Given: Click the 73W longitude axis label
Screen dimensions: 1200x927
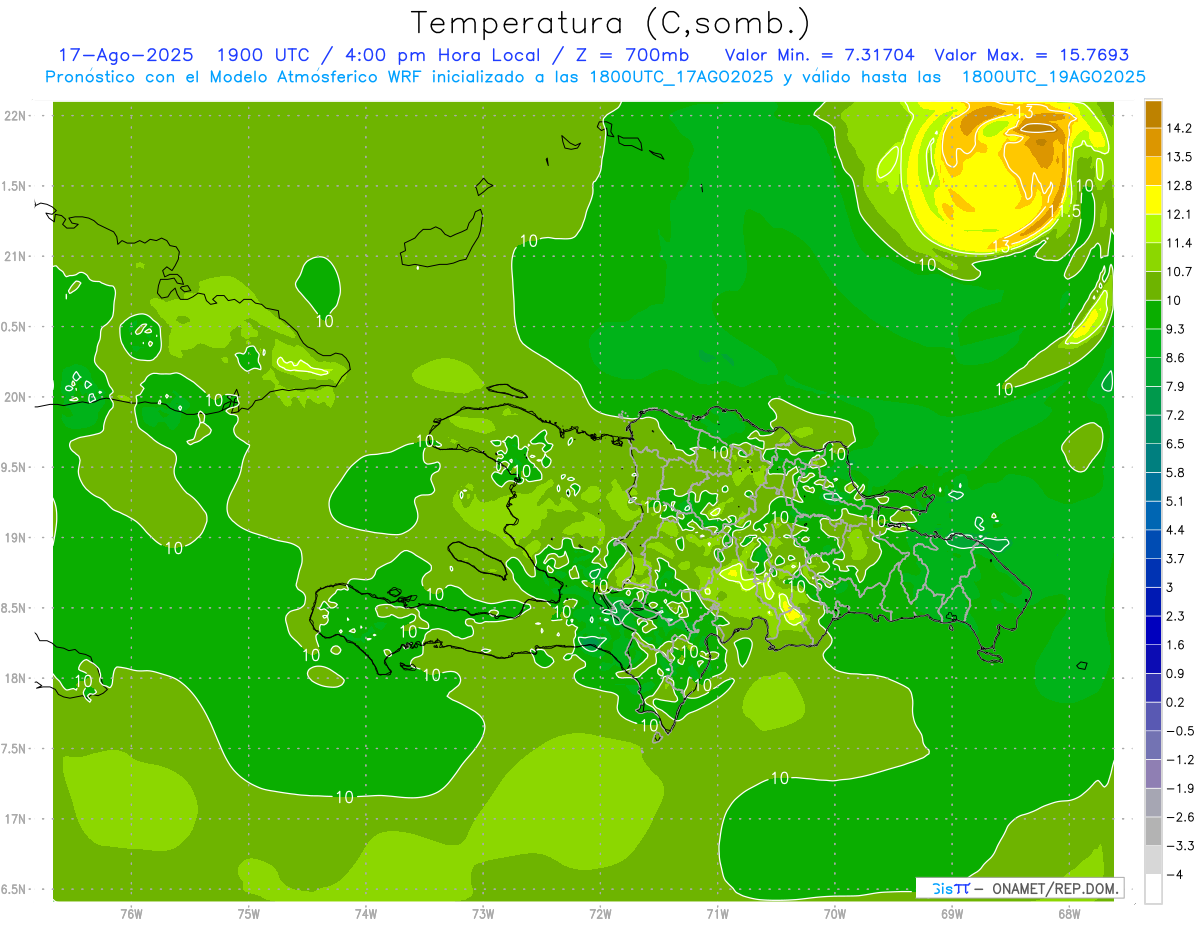Looking at the screenshot, I should coord(483,914).
